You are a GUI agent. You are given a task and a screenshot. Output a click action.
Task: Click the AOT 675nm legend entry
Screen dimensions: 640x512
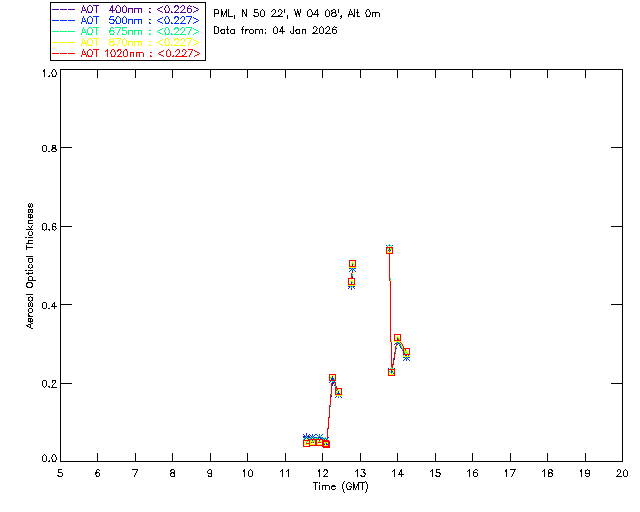tap(126, 31)
